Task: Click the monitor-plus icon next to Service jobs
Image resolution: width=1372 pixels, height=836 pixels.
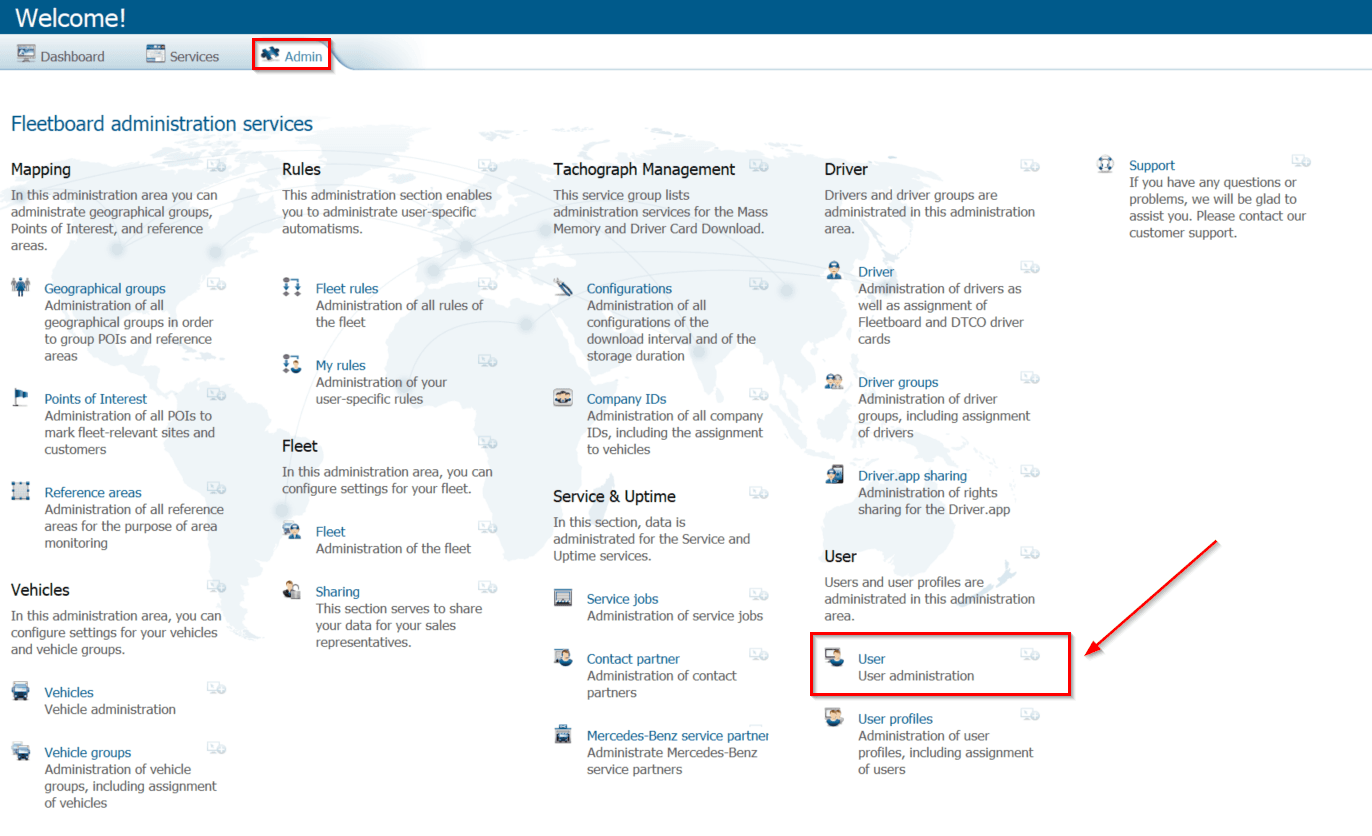Action: click(758, 594)
